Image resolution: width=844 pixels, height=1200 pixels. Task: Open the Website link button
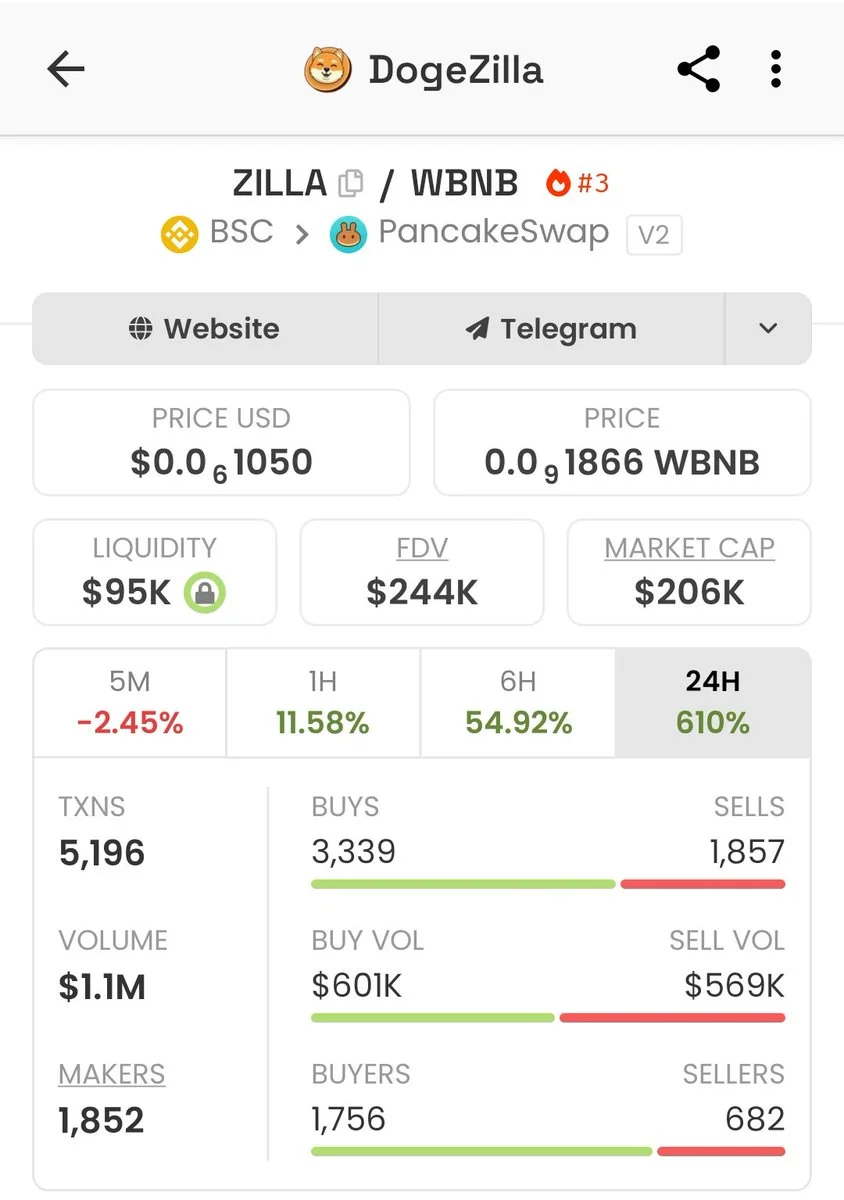coord(205,329)
